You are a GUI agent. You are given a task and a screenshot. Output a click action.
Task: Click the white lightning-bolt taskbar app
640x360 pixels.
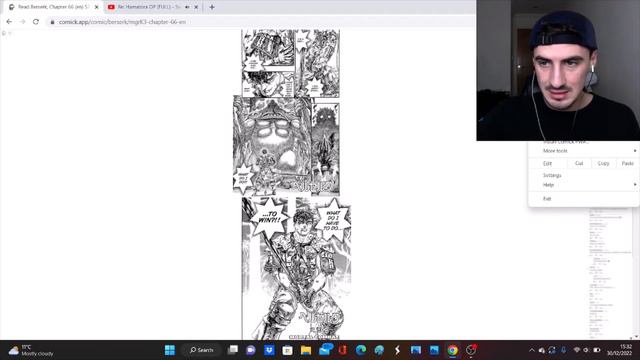point(397,350)
